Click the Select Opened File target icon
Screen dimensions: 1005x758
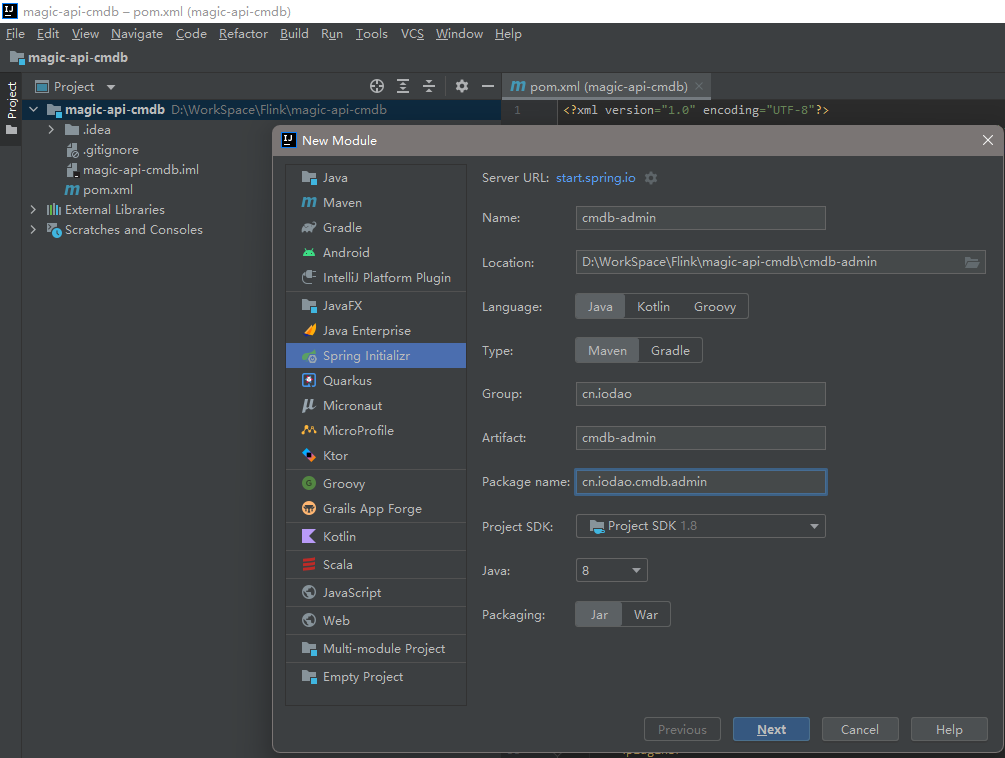377,86
